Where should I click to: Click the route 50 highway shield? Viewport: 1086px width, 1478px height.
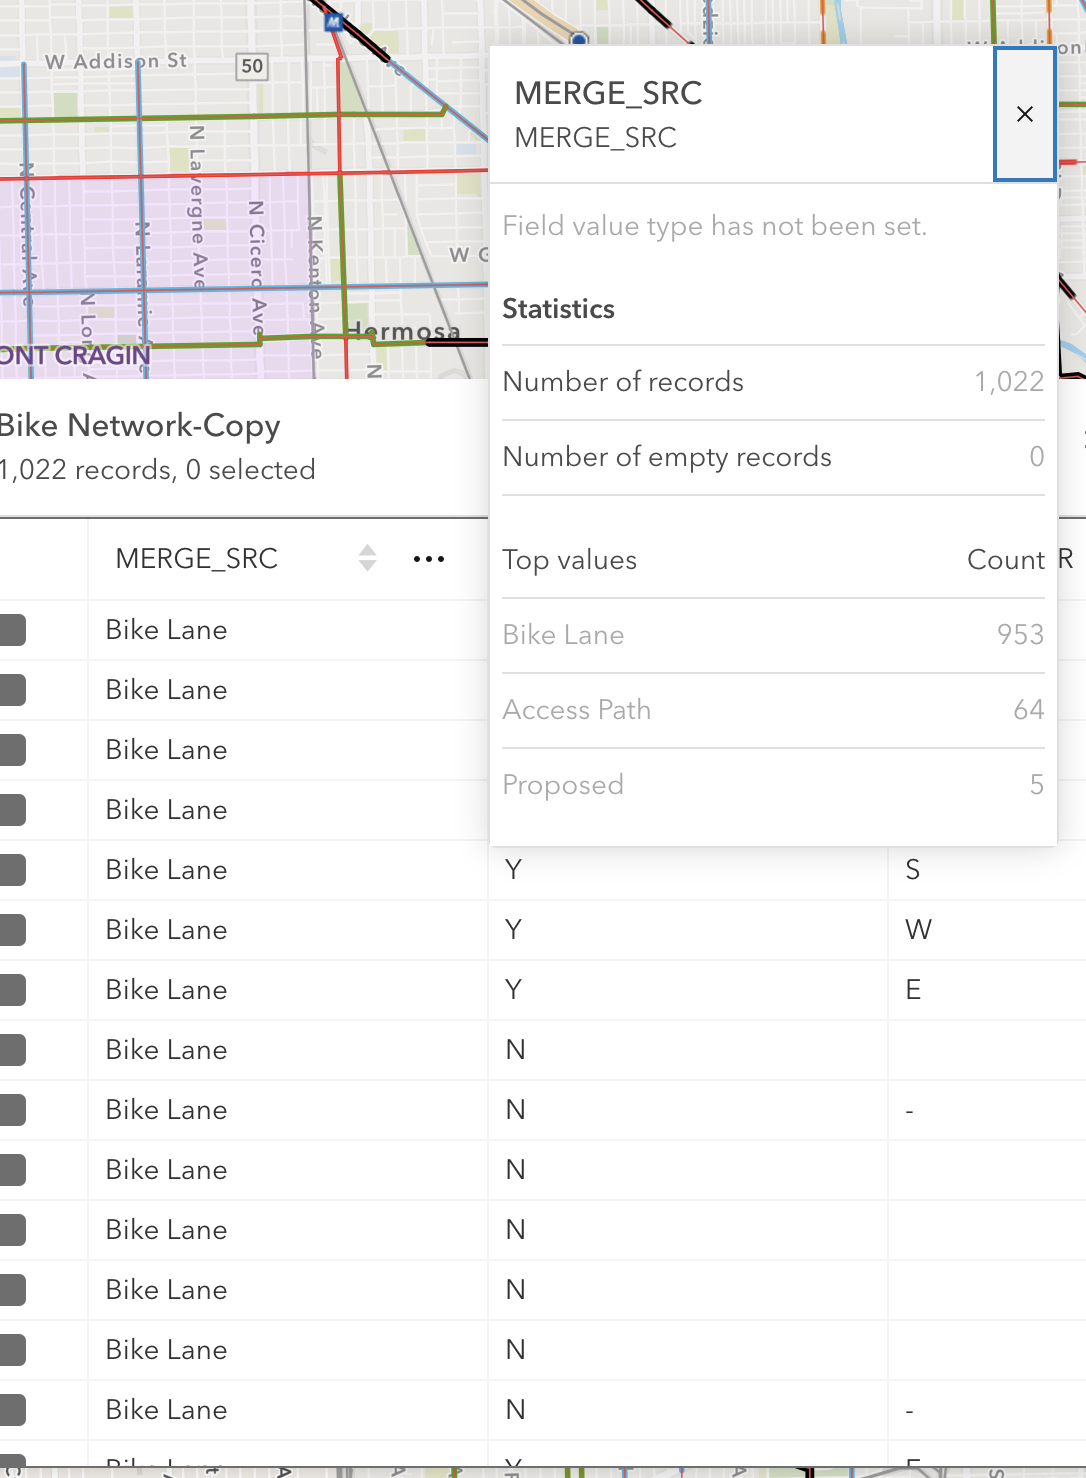tap(252, 67)
